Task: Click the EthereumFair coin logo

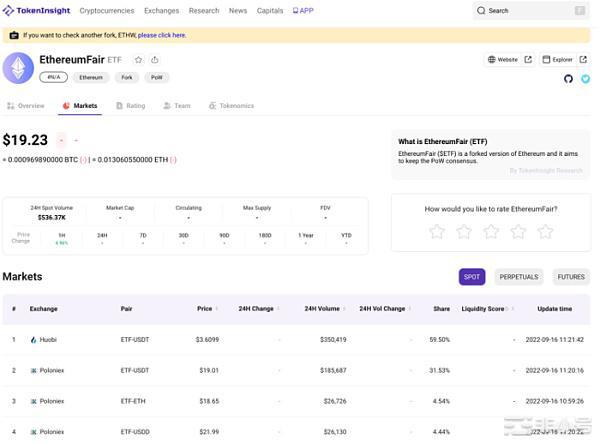Action: click(18, 68)
